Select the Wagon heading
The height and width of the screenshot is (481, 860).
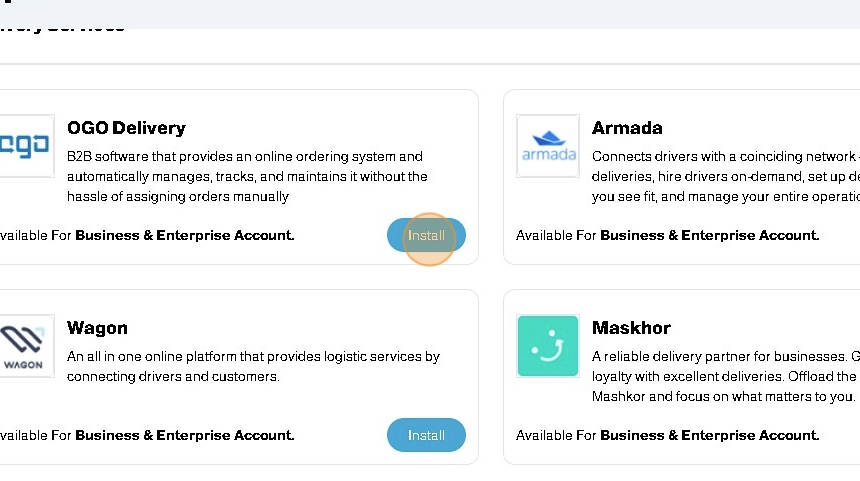(97, 328)
